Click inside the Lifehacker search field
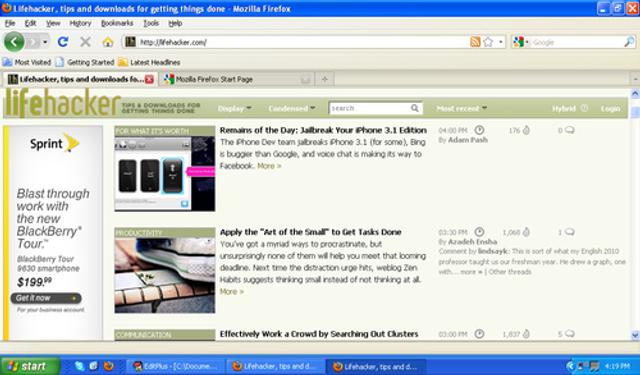Image resolution: width=640 pixels, height=375 pixels. [x=369, y=108]
